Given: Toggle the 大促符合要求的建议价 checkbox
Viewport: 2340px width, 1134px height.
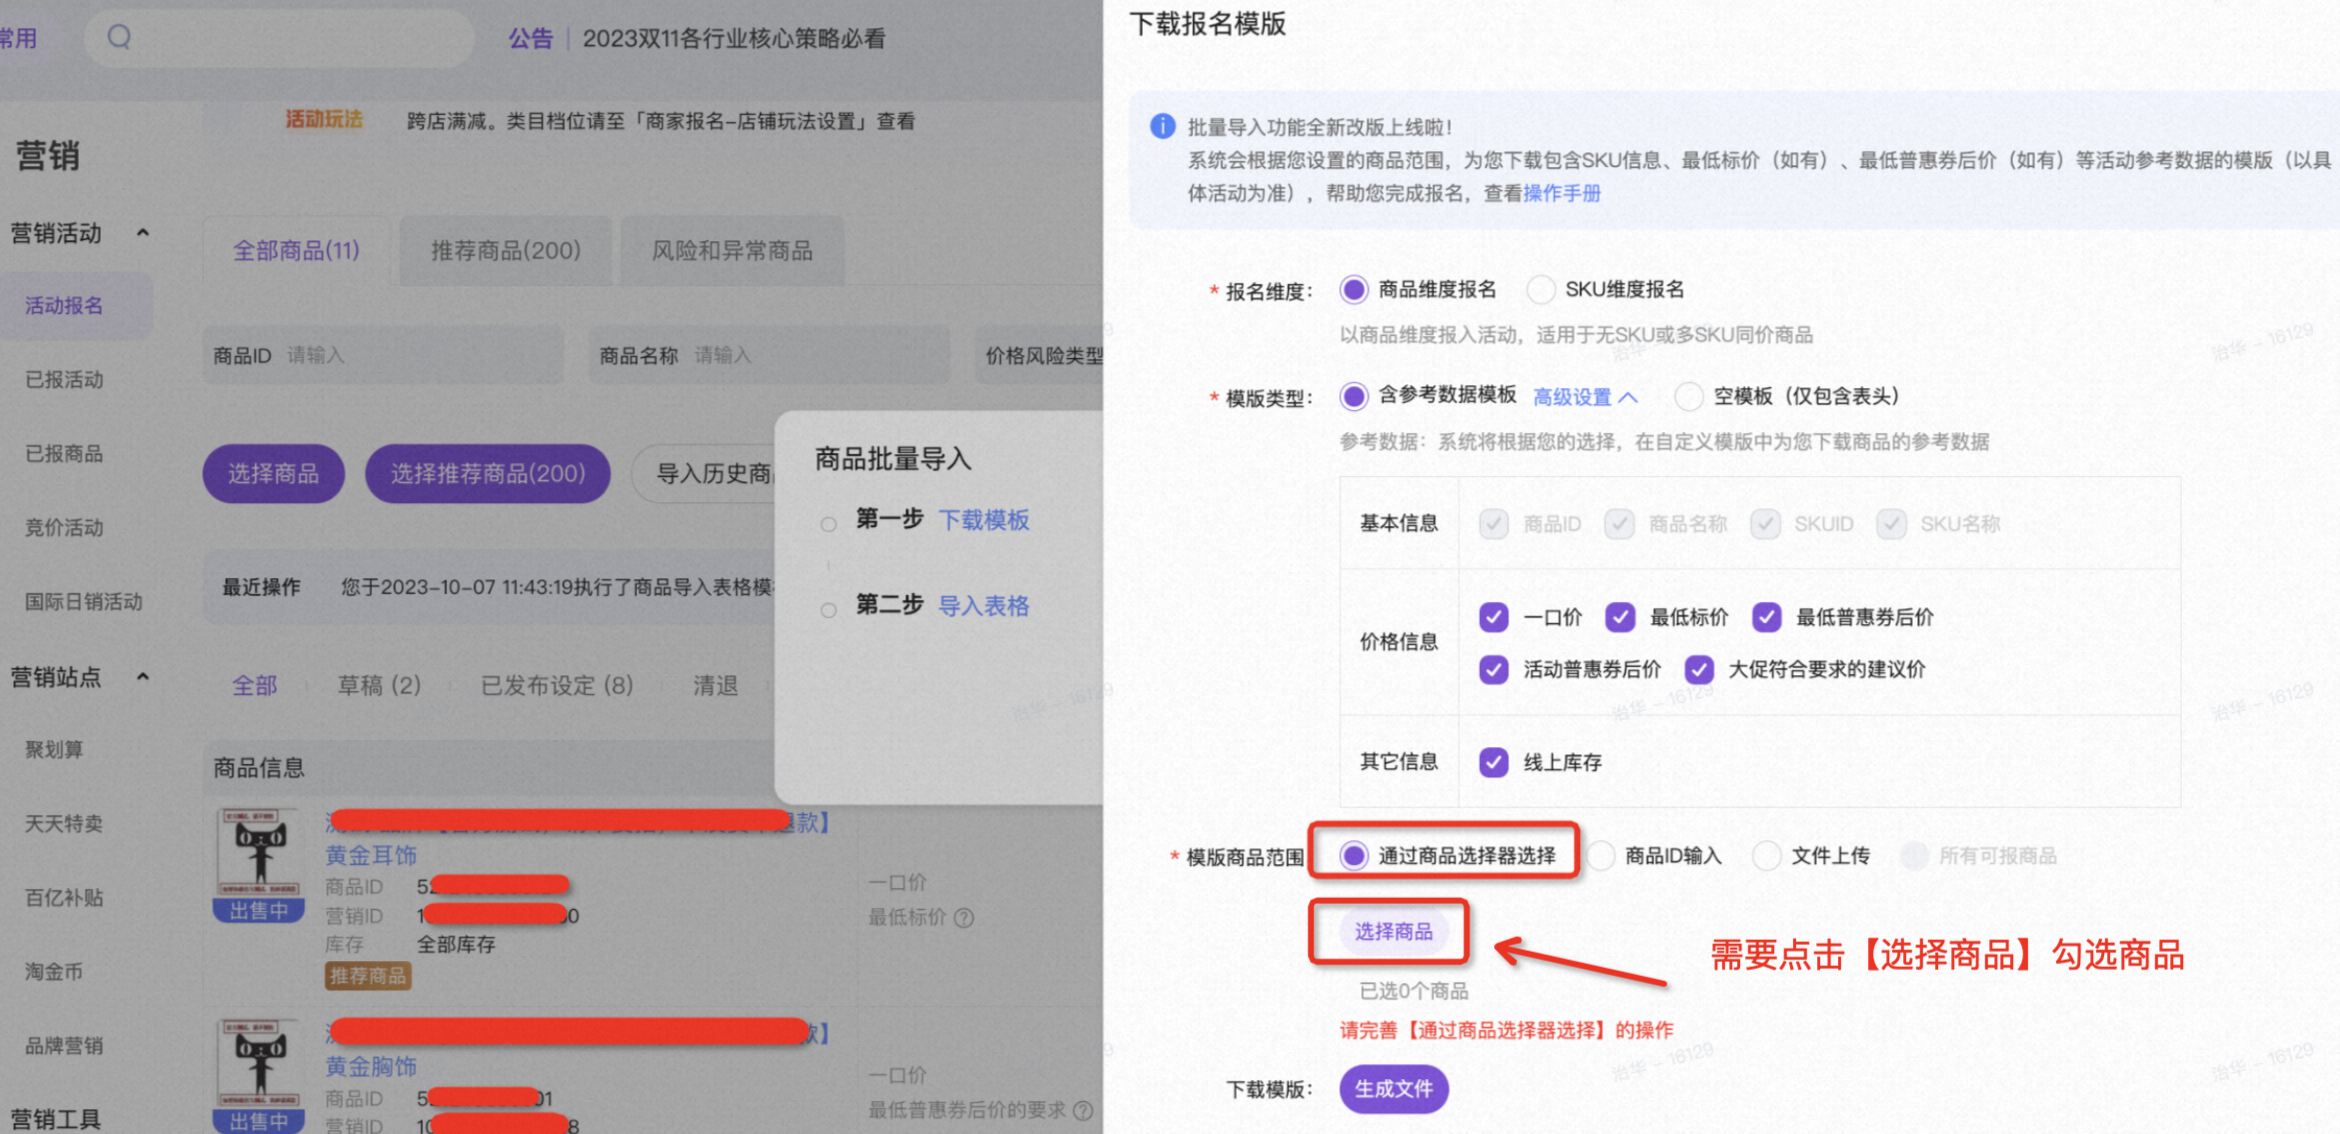Looking at the screenshot, I should tap(1699, 669).
